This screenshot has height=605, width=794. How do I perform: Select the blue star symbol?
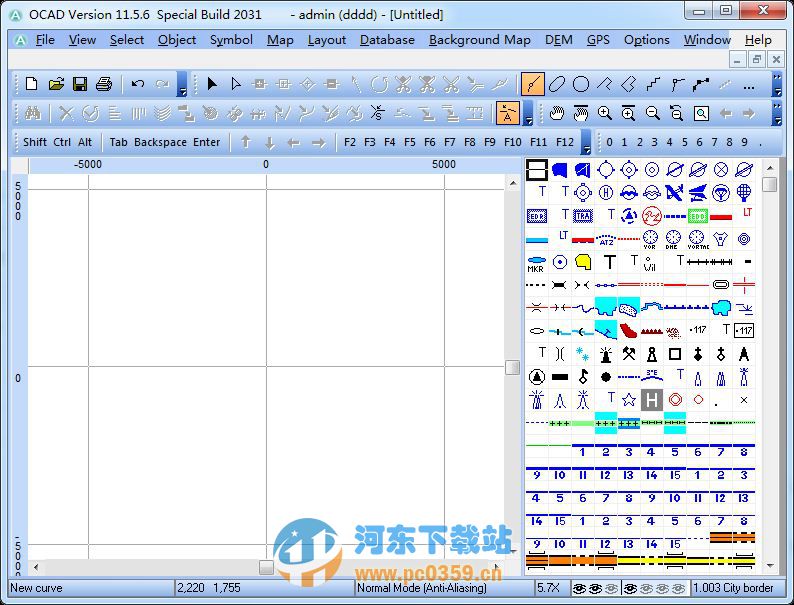pos(628,400)
